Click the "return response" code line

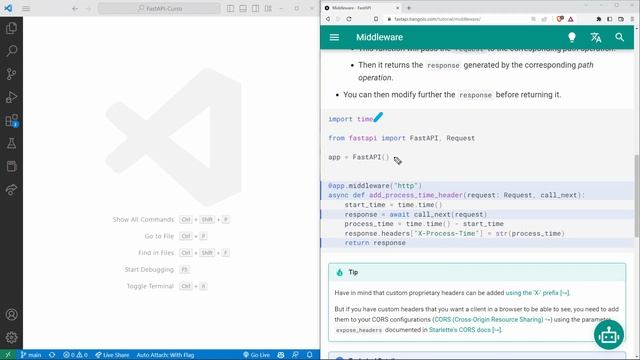coord(375,243)
